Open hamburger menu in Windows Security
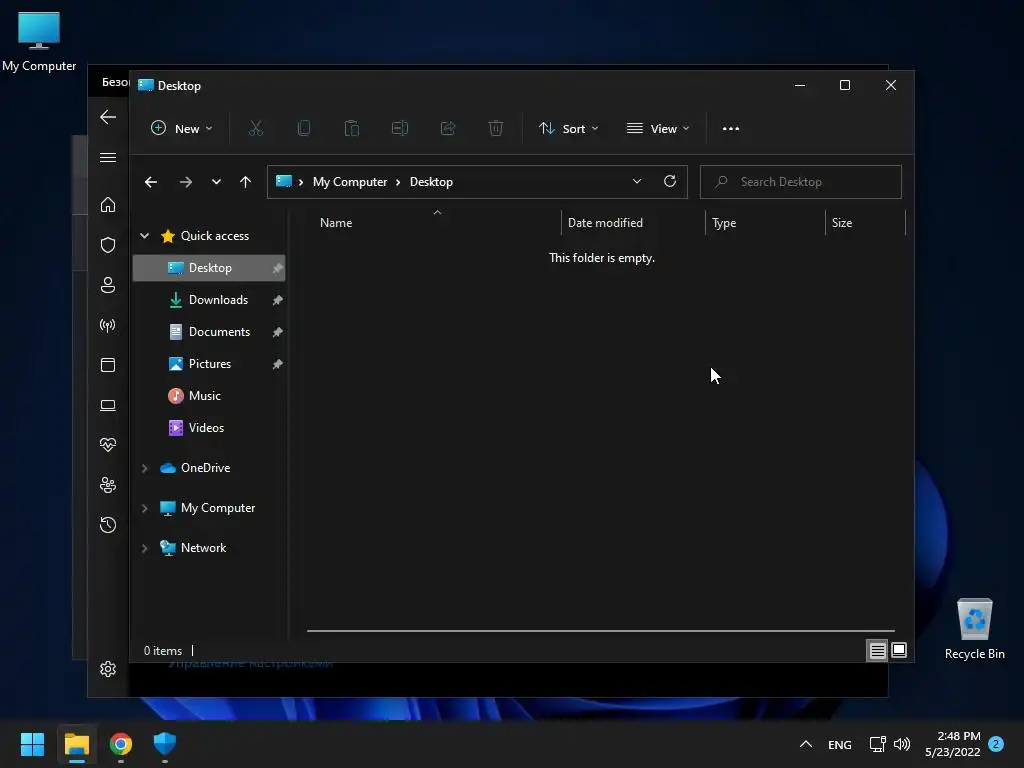 pos(108,158)
